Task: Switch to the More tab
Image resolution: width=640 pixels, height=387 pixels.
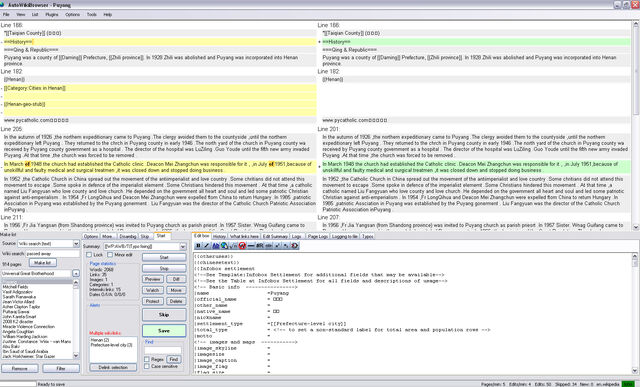Action: [x=108, y=236]
